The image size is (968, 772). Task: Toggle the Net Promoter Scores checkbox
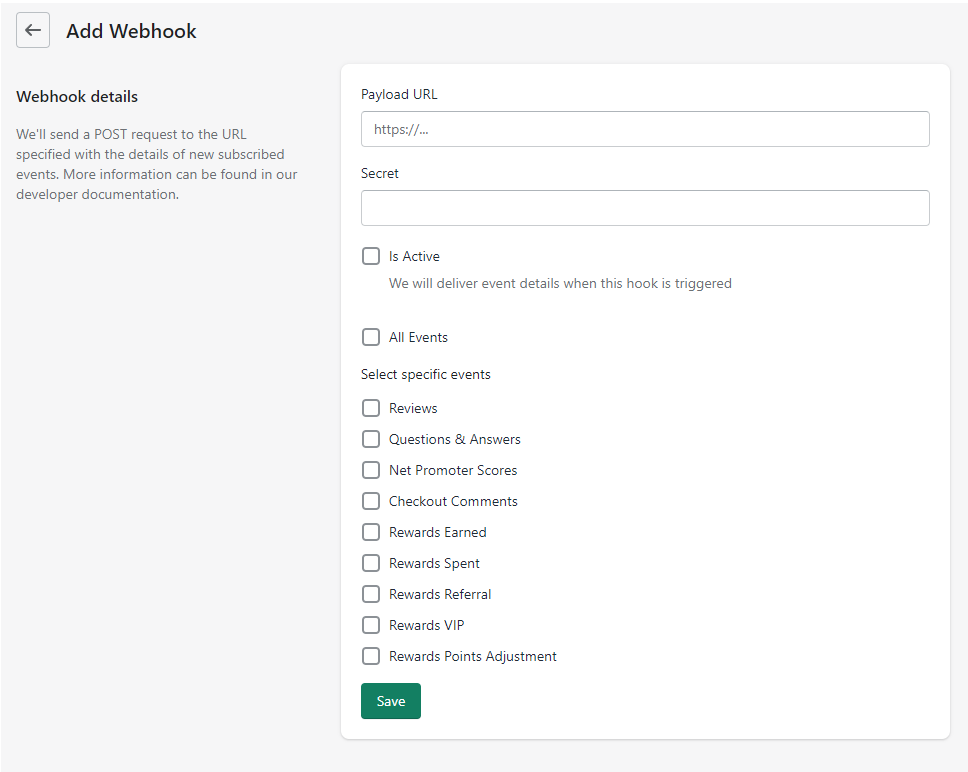pos(371,470)
